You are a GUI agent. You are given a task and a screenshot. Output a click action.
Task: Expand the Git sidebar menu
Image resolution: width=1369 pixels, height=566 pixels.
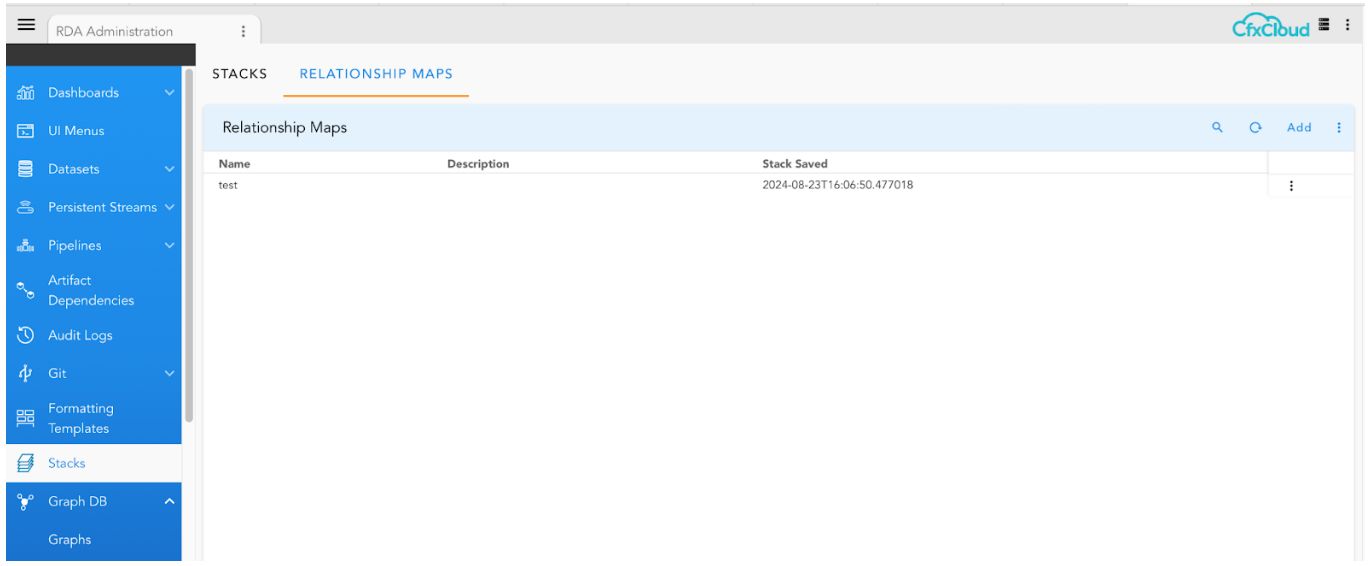169,374
